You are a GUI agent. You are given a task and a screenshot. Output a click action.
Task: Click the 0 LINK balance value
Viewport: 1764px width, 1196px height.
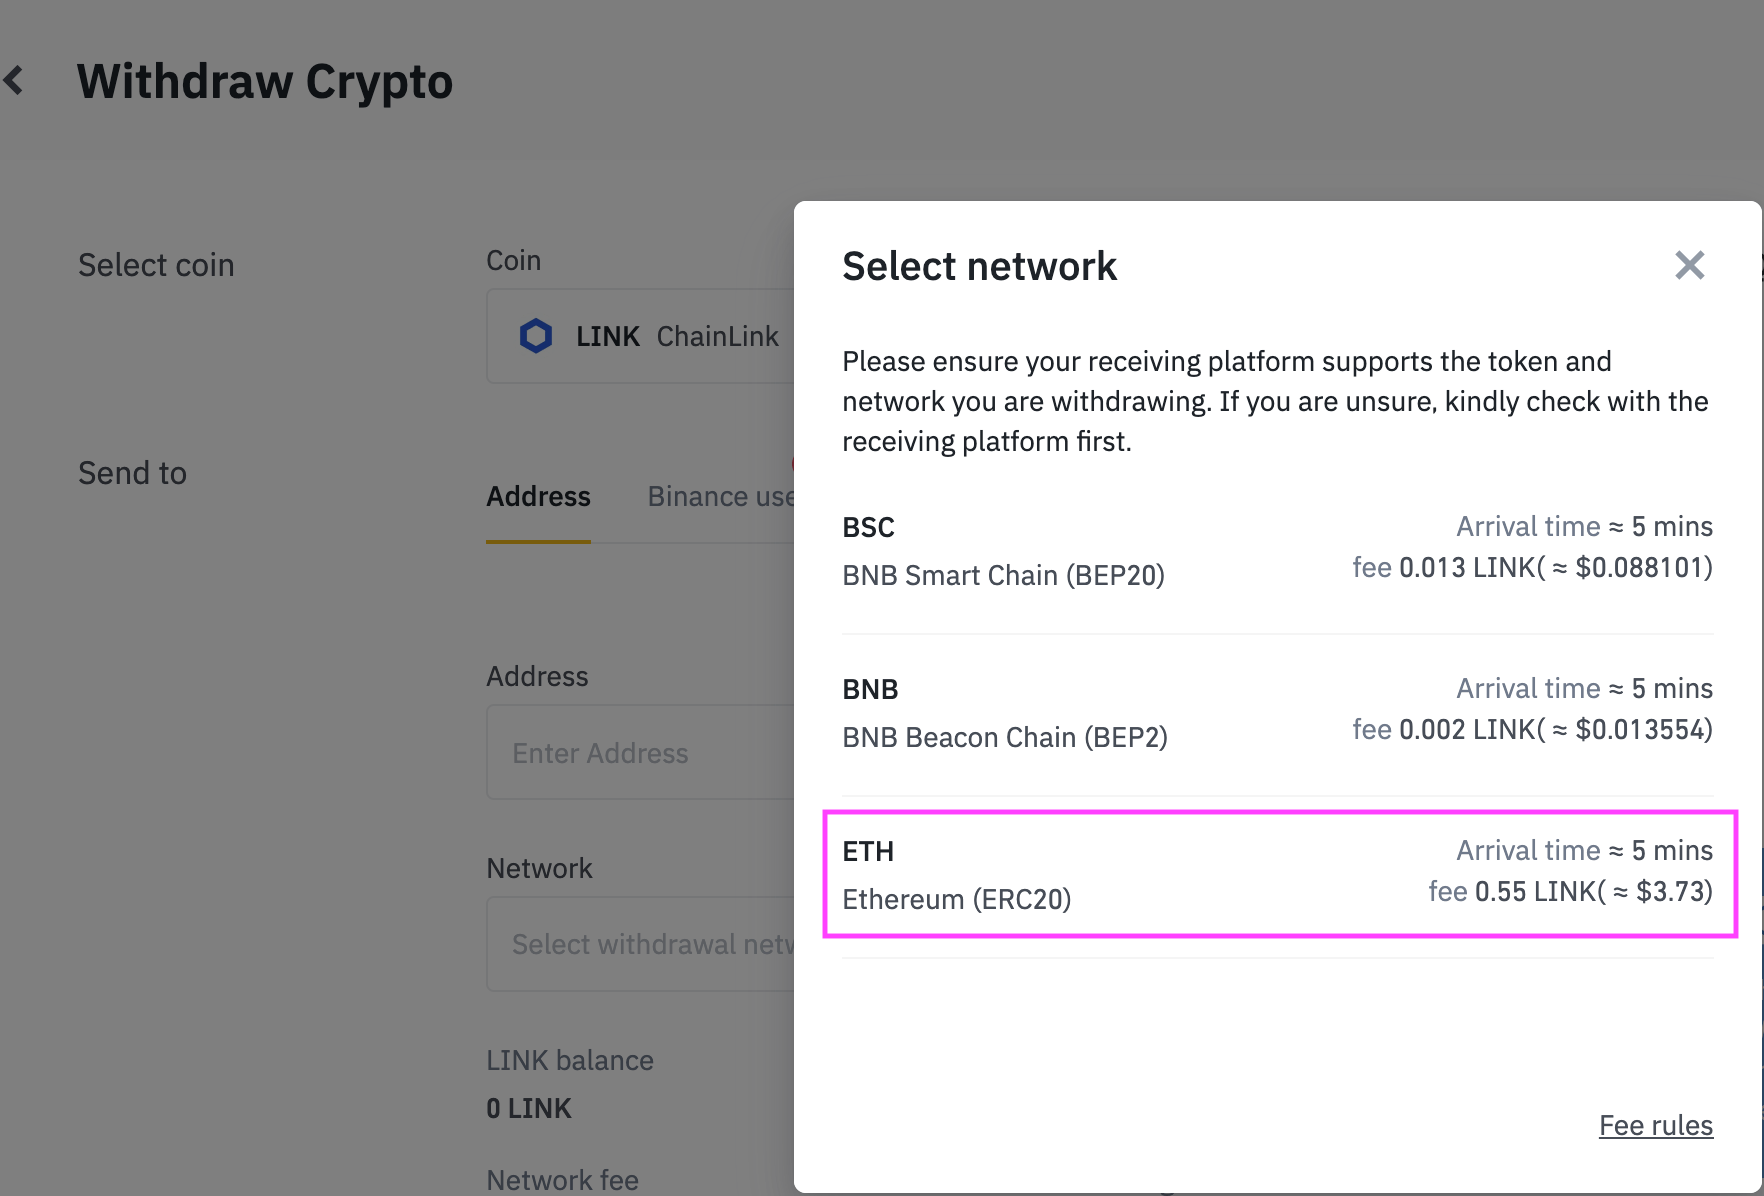coord(529,1108)
